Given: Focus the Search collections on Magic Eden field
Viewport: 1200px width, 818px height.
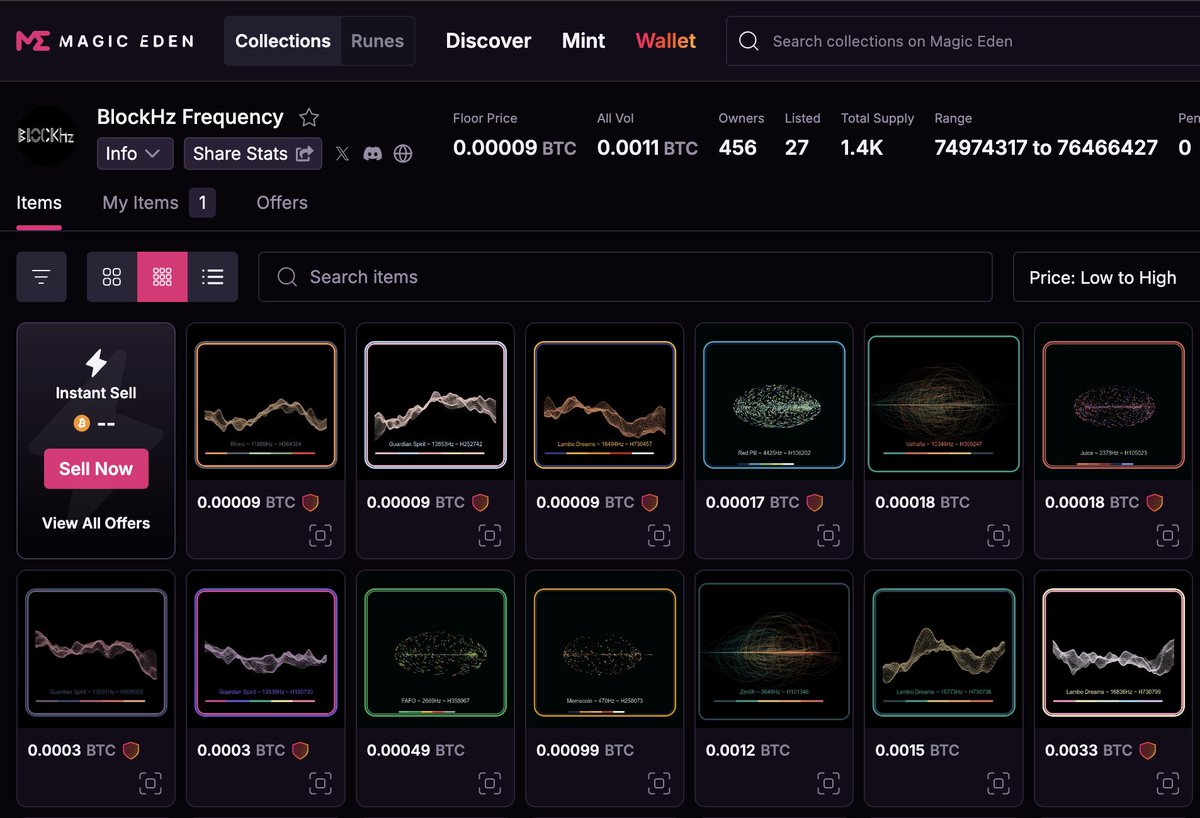Looking at the screenshot, I should (963, 41).
